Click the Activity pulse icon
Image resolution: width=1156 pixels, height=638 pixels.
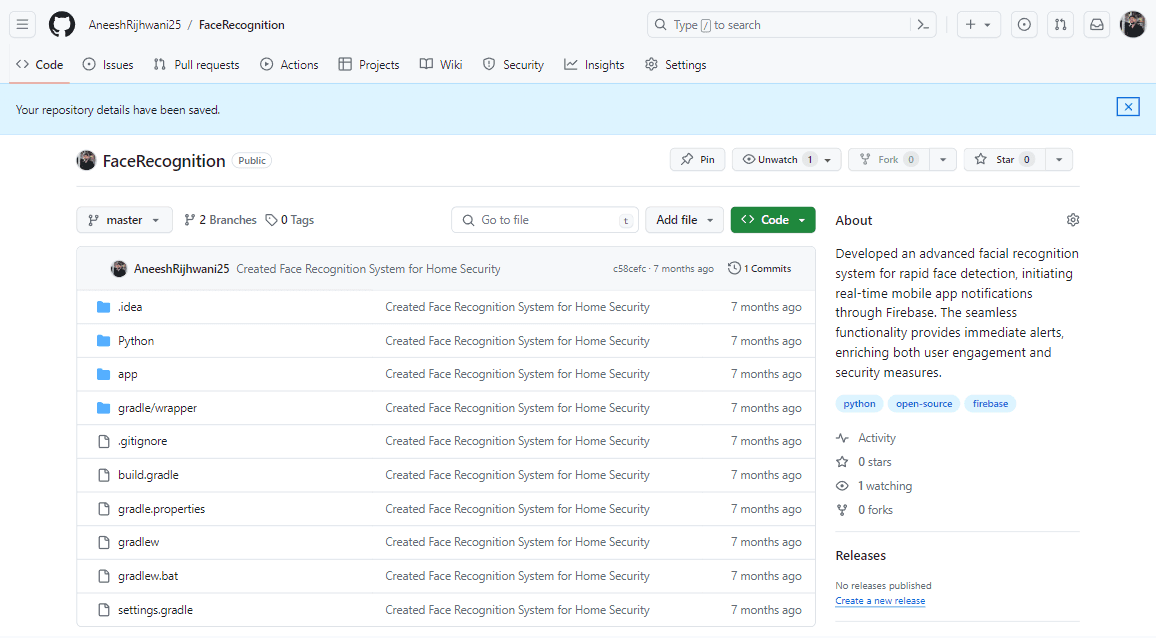(842, 438)
